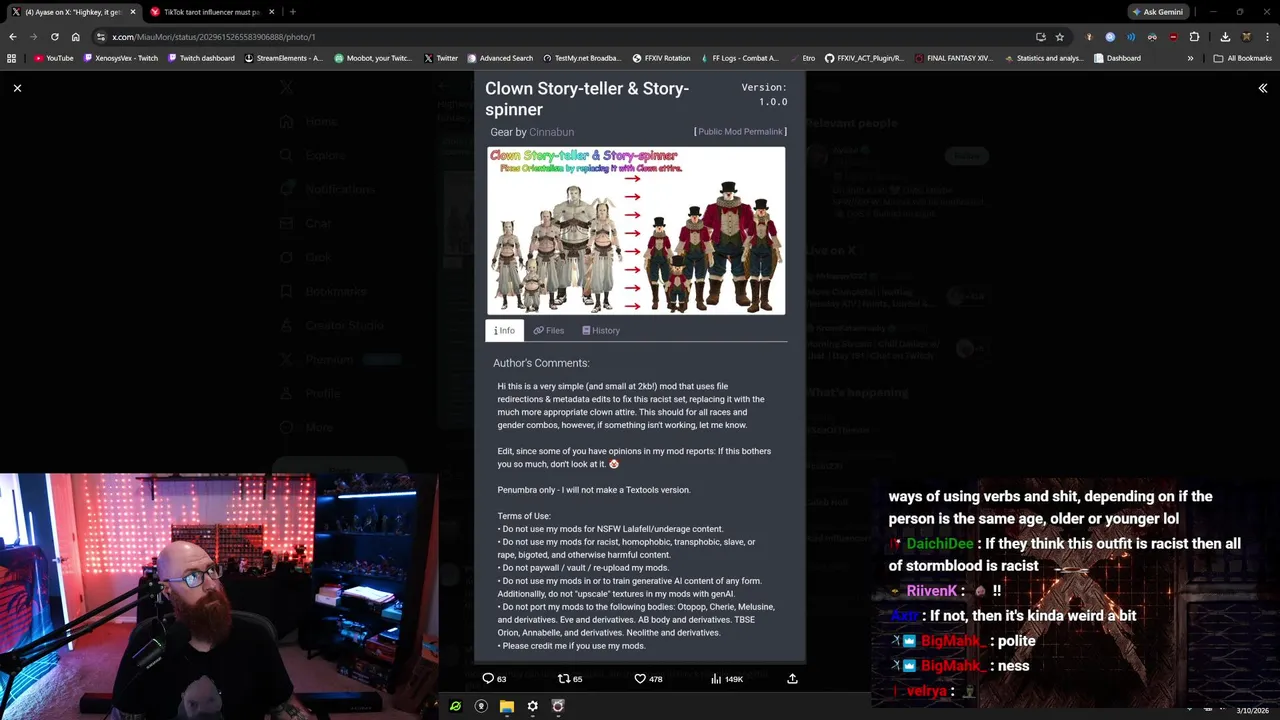Click the 'Public Mod Permalink' text in the image
The image size is (1280, 720).
click(x=740, y=132)
